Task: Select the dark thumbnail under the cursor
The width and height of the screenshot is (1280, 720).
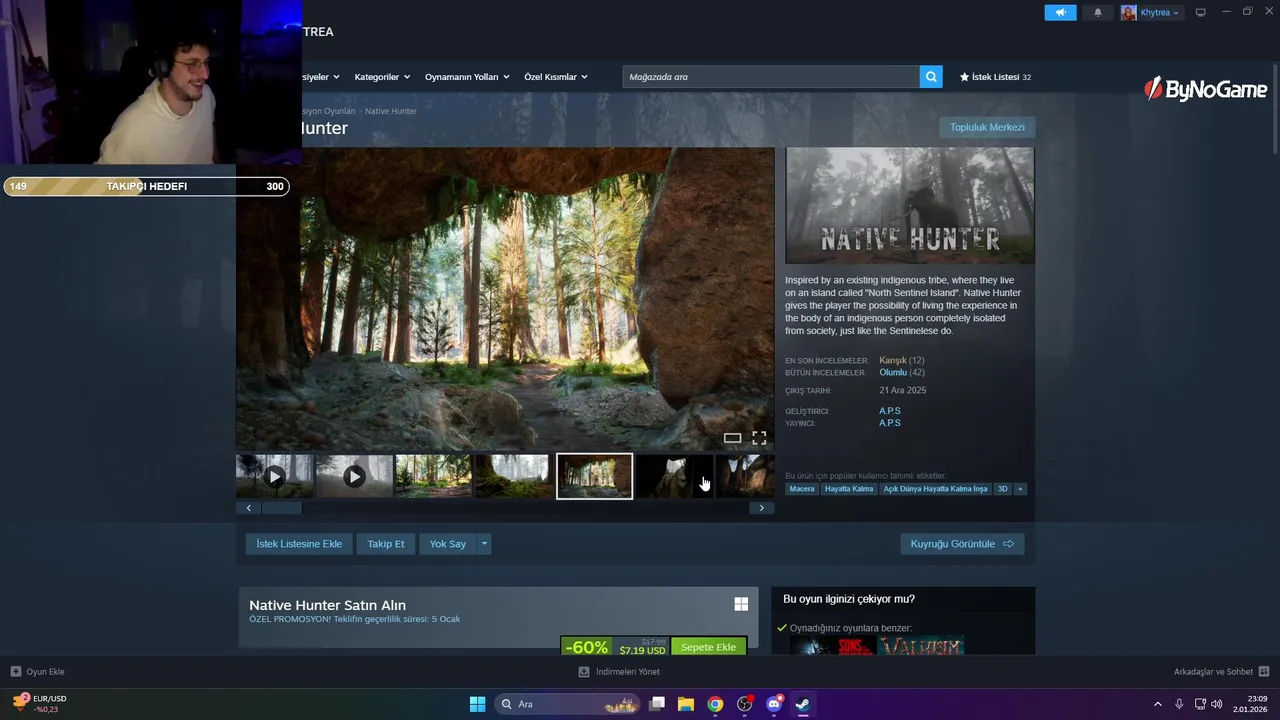Action: click(x=675, y=477)
